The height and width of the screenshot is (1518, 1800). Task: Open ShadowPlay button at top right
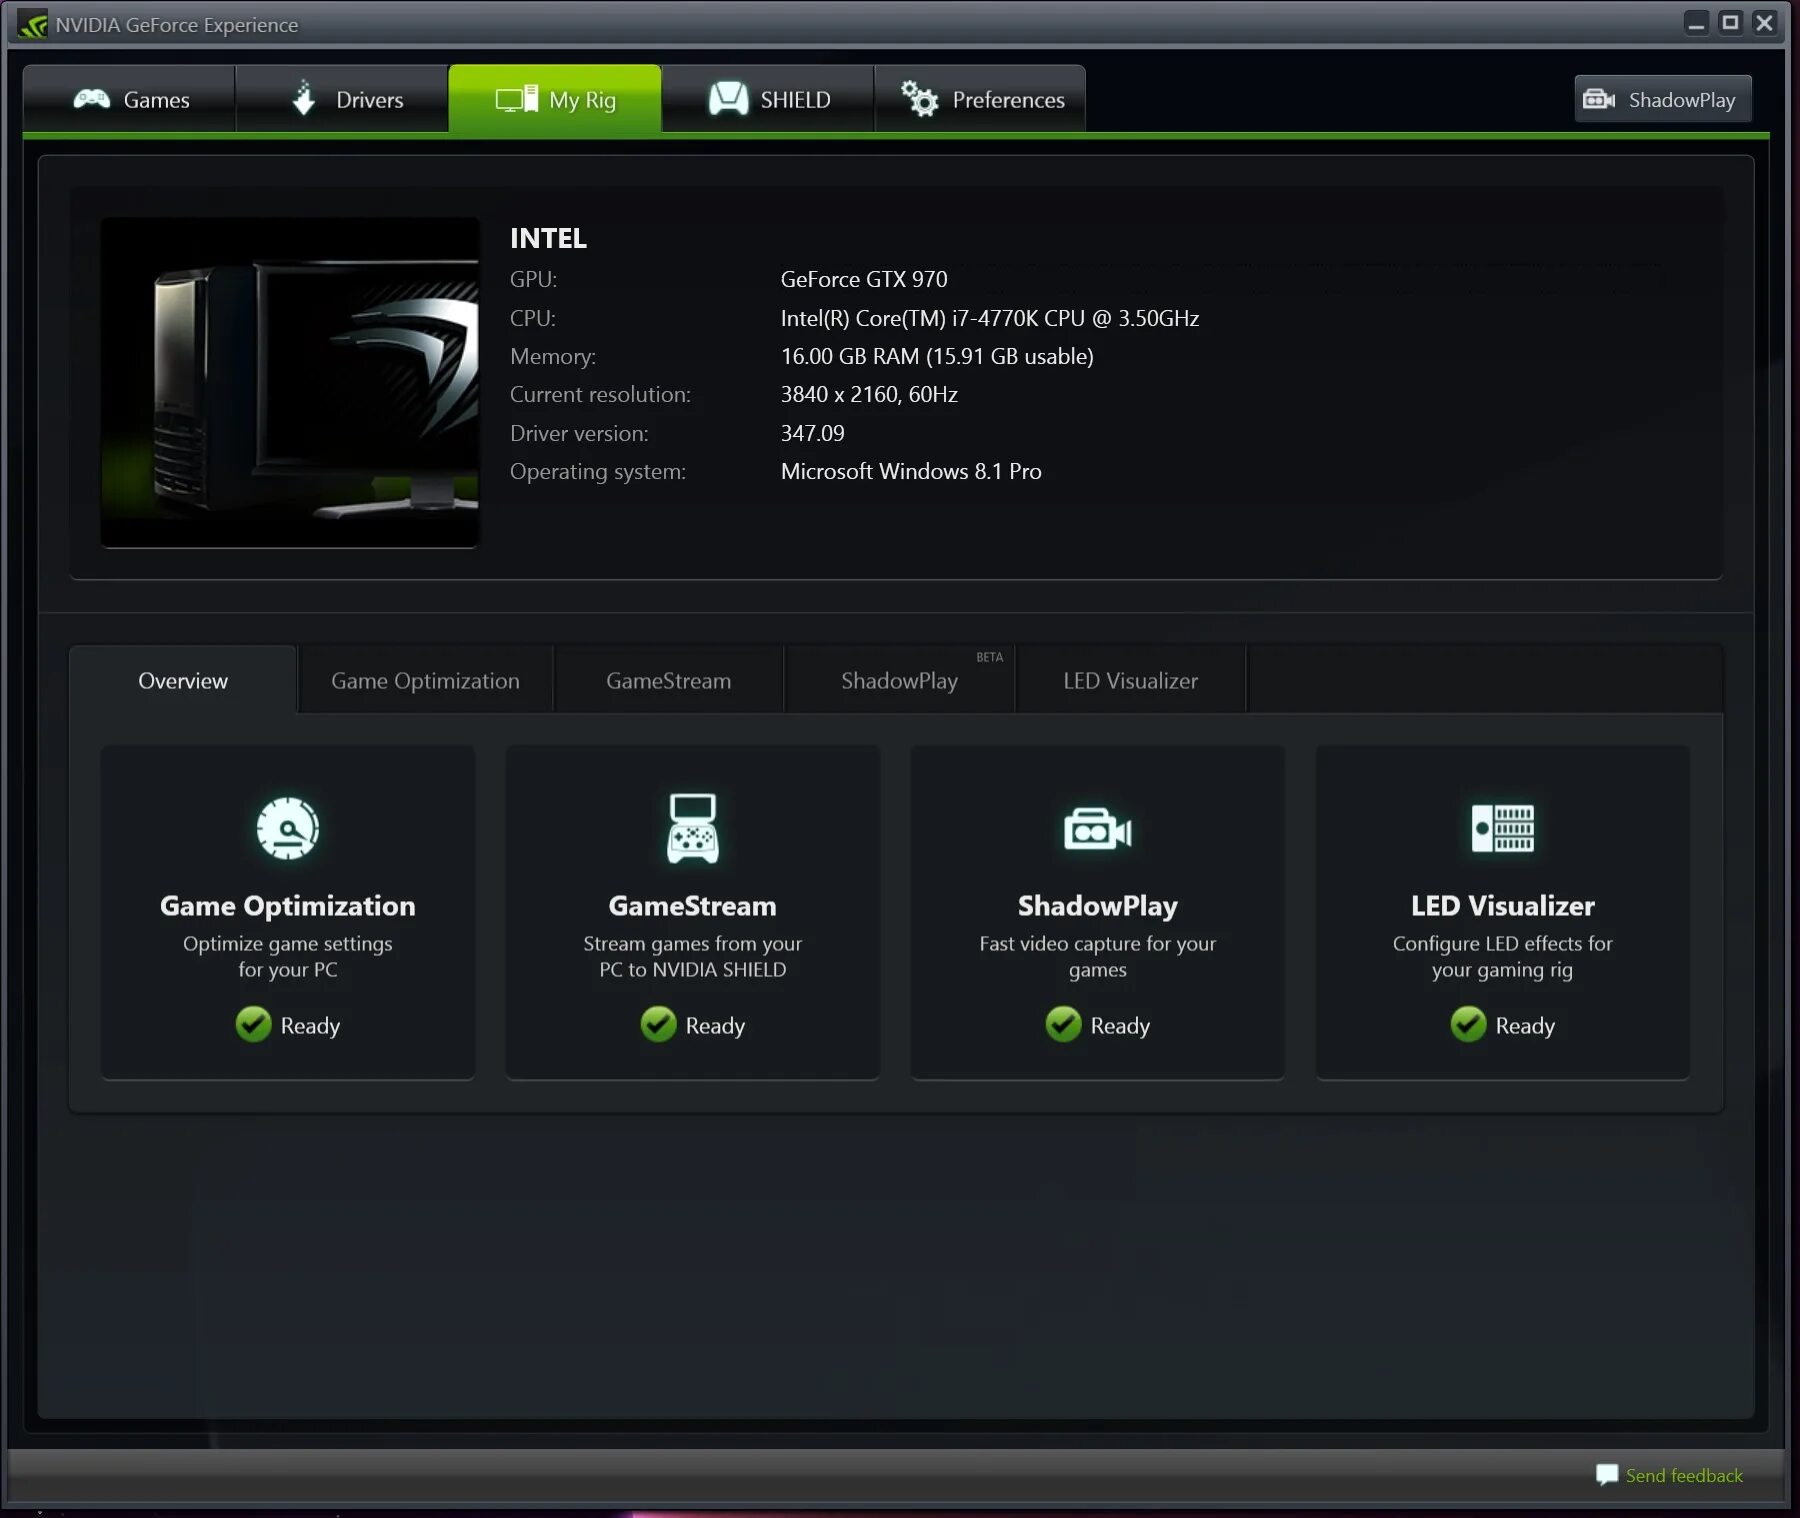coord(1663,99)
